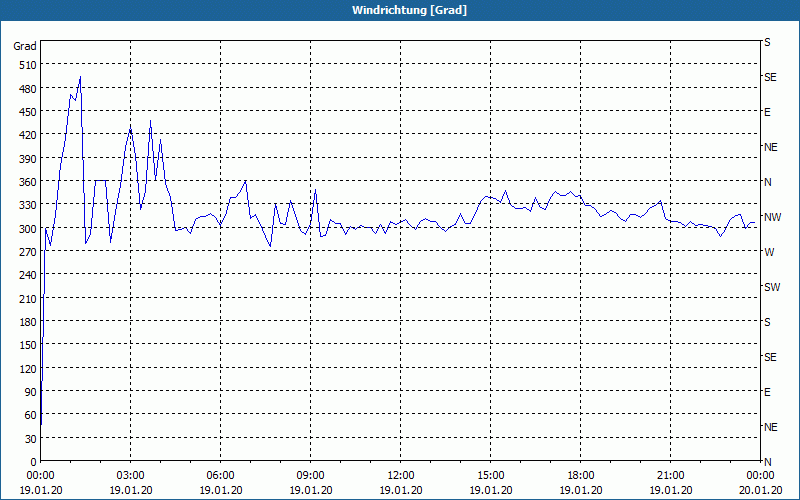Screen dimensions: 800x500
Task: Click the "20.01.20" date label
Action: point(760,490)
